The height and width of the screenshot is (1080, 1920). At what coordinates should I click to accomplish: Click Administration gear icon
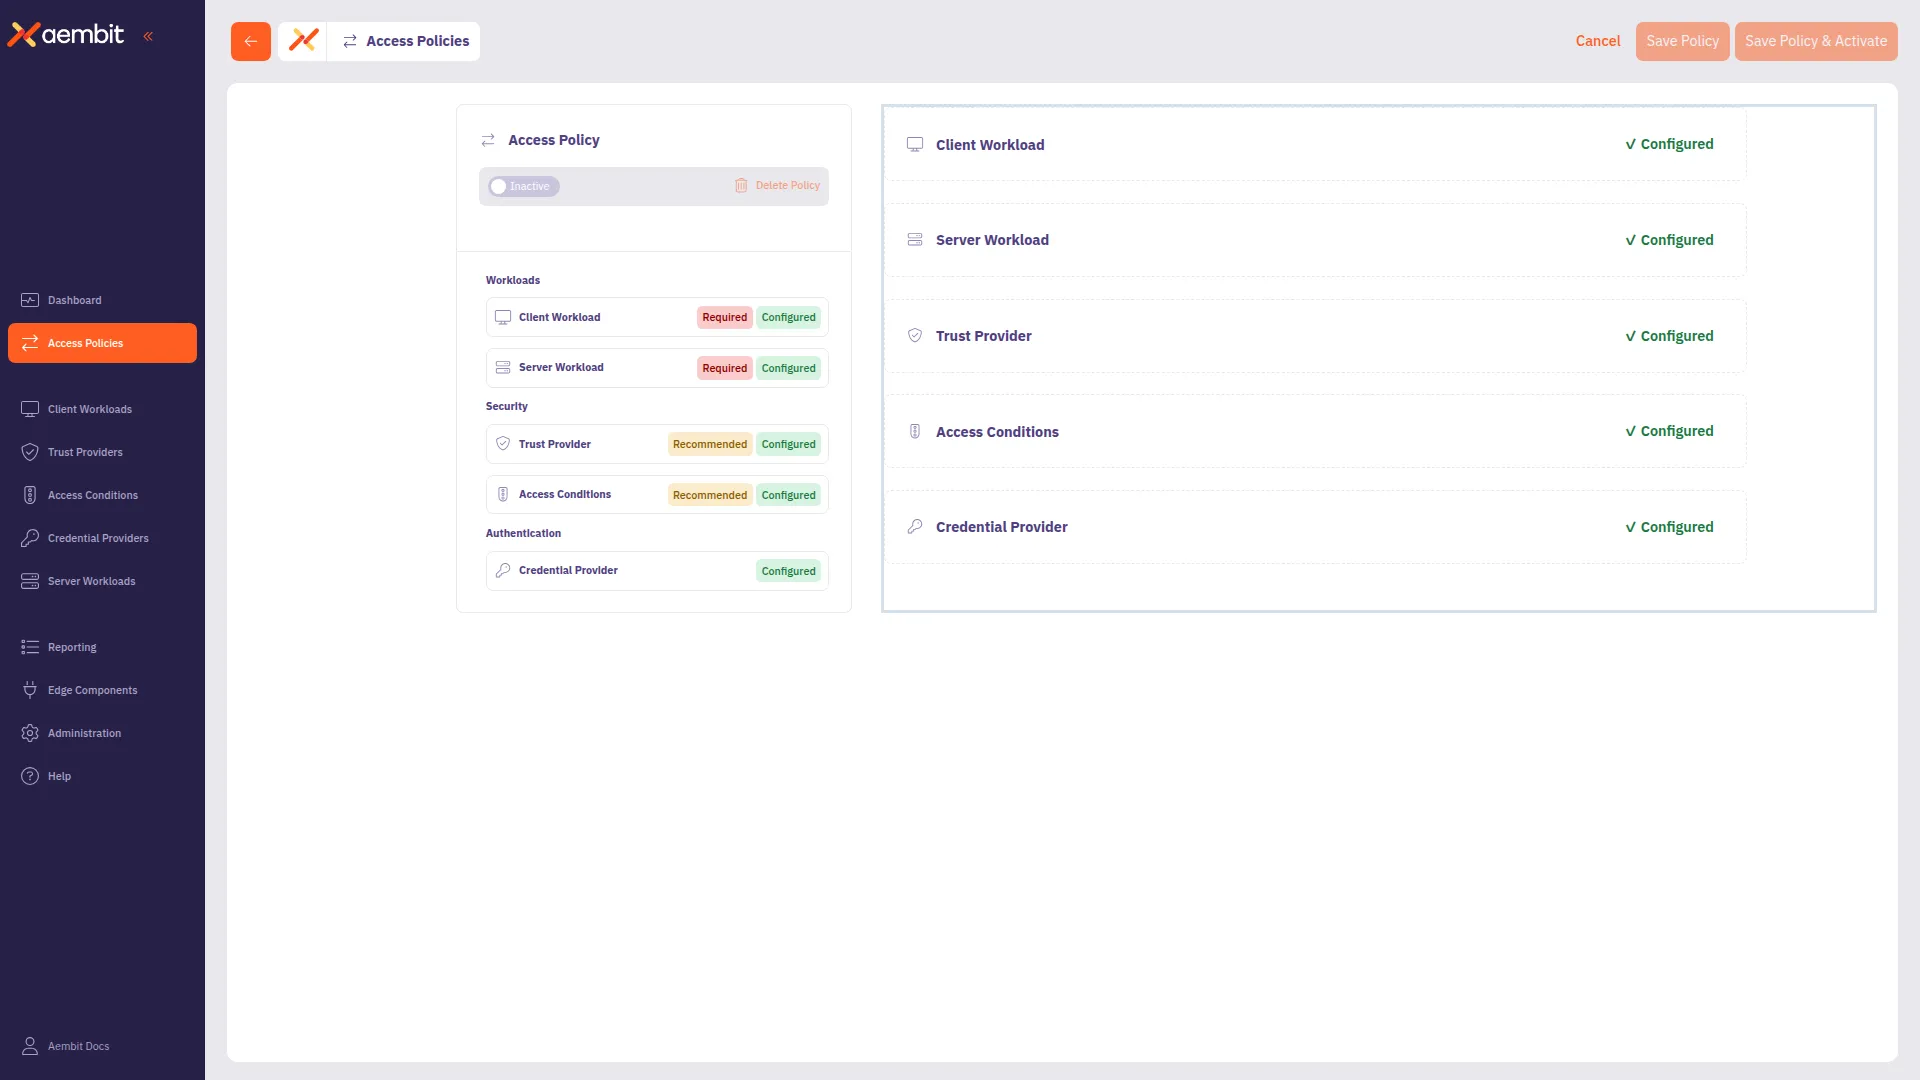pyautogui.click(x=30, y=733)
